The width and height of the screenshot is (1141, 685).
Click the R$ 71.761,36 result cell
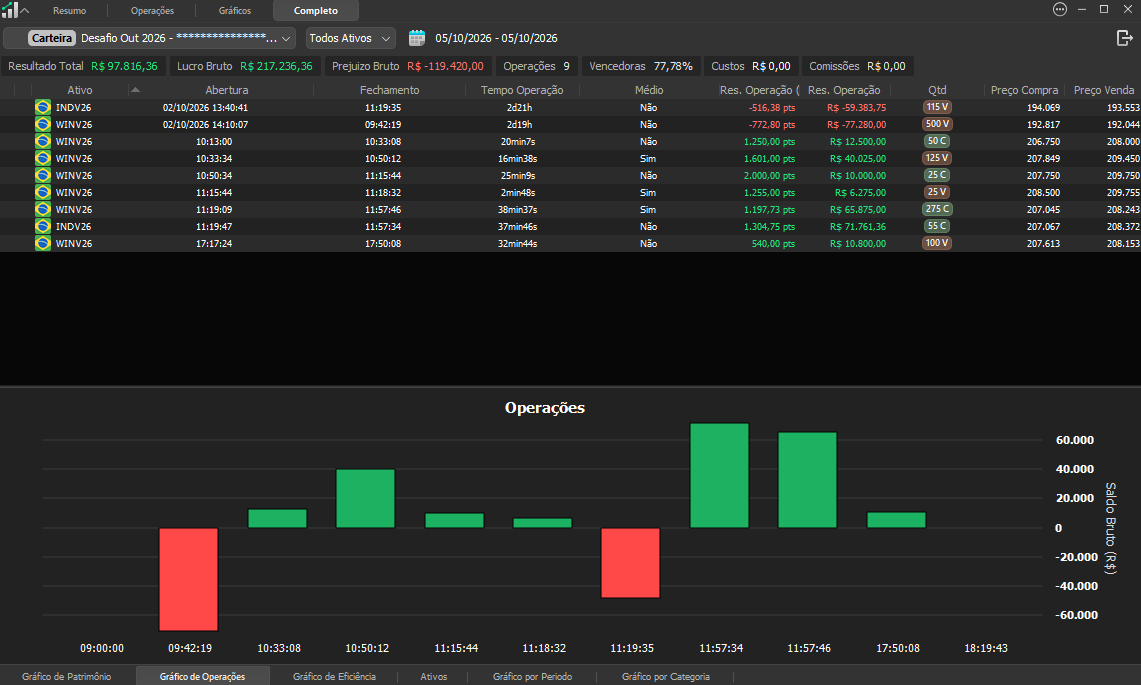tap(858, 226)
